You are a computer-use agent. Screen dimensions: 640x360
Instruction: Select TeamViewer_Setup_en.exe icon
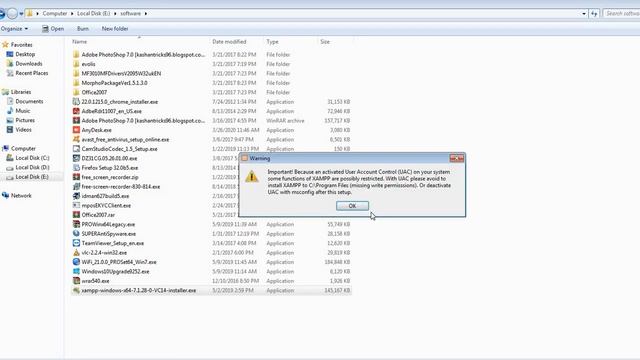[x=76, y=243]
